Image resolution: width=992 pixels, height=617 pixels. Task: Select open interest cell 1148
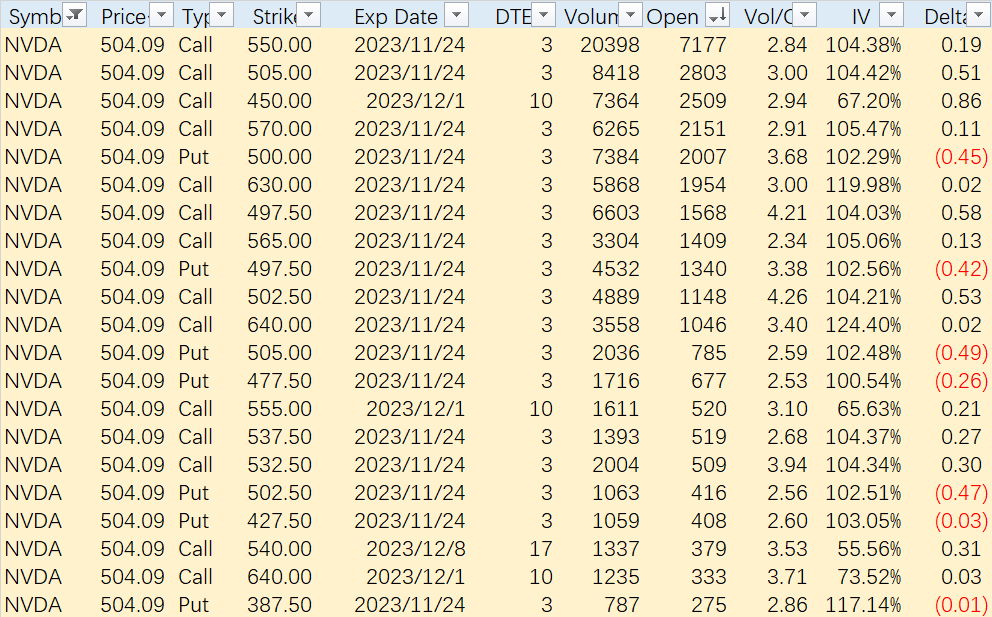pos(703,296)
